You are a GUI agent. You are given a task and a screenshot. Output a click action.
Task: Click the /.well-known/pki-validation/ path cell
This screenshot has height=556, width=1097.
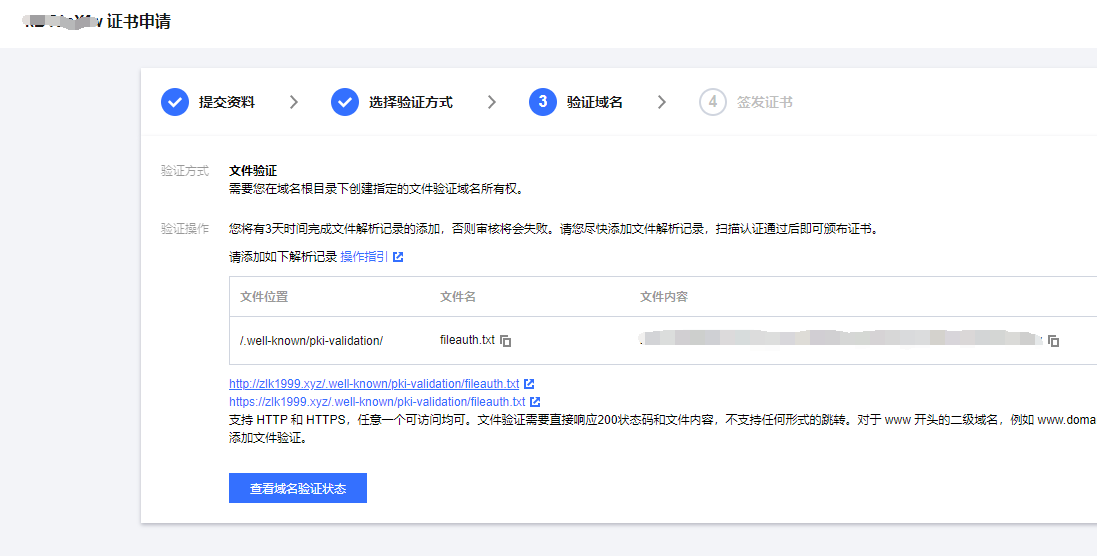[x=311, y=341]
